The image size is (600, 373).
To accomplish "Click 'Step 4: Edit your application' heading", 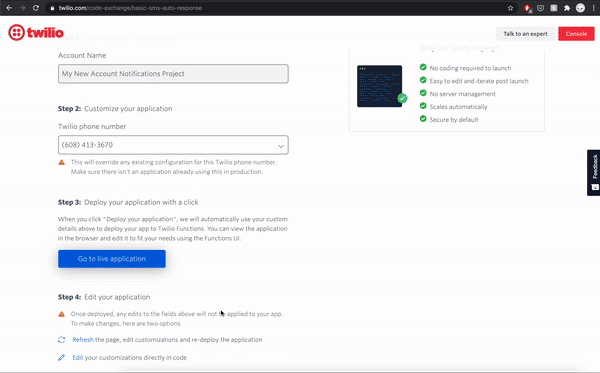I will pyautogui.click(x=104, y=297).
